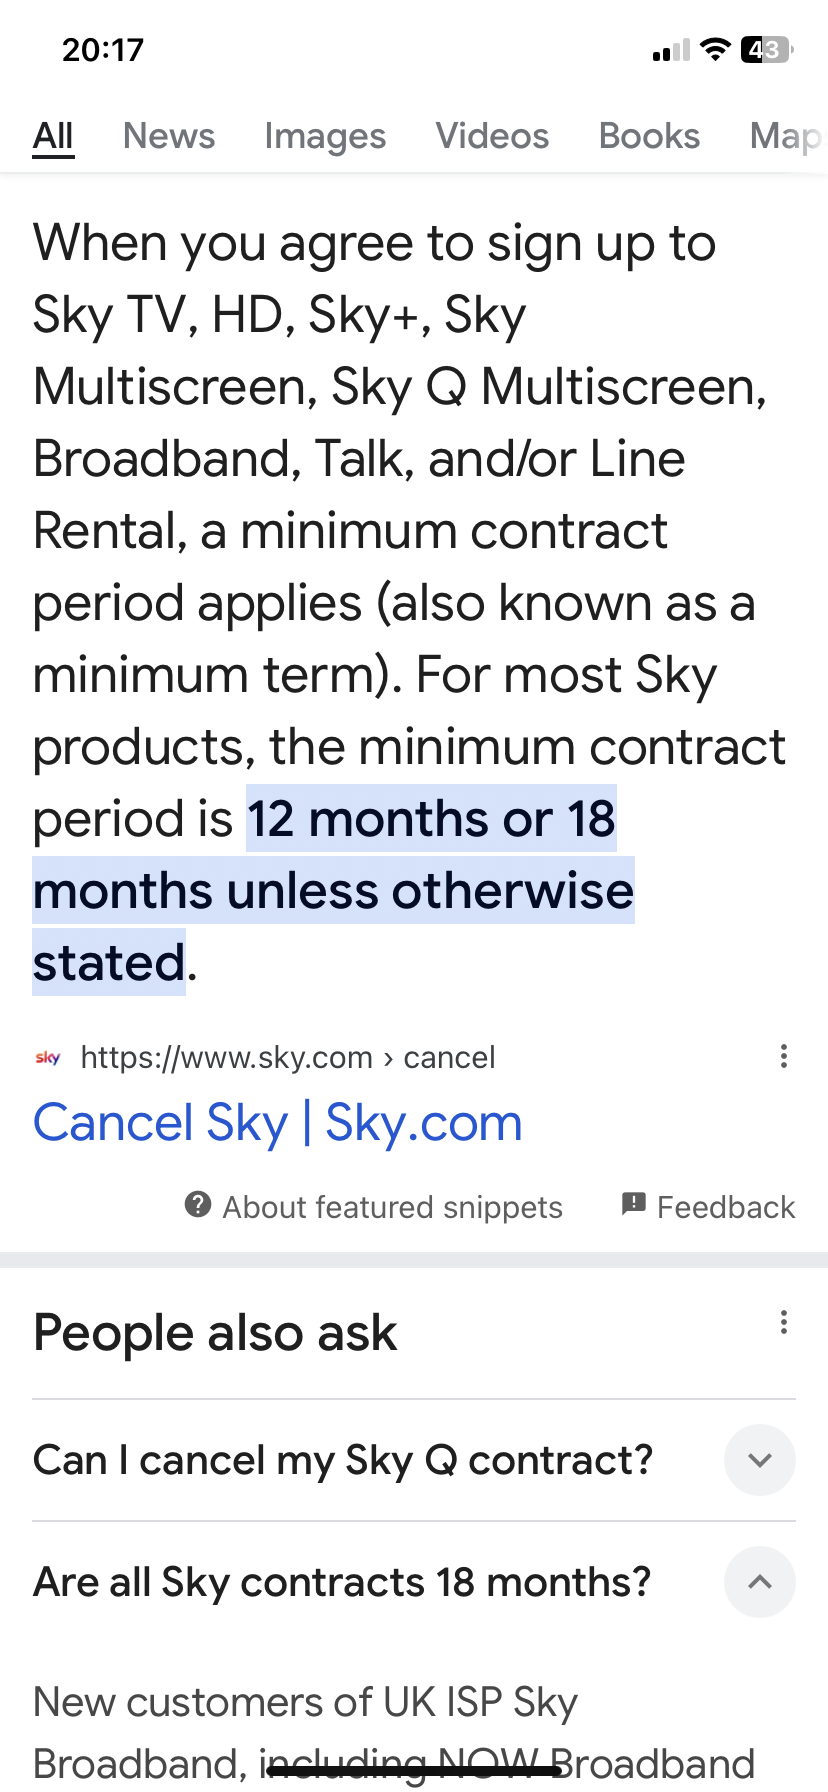The width and height of the screenshot is (828, 1792).
Task: Open the featured snippet three-dot menu
Action: coord(784,1056)
